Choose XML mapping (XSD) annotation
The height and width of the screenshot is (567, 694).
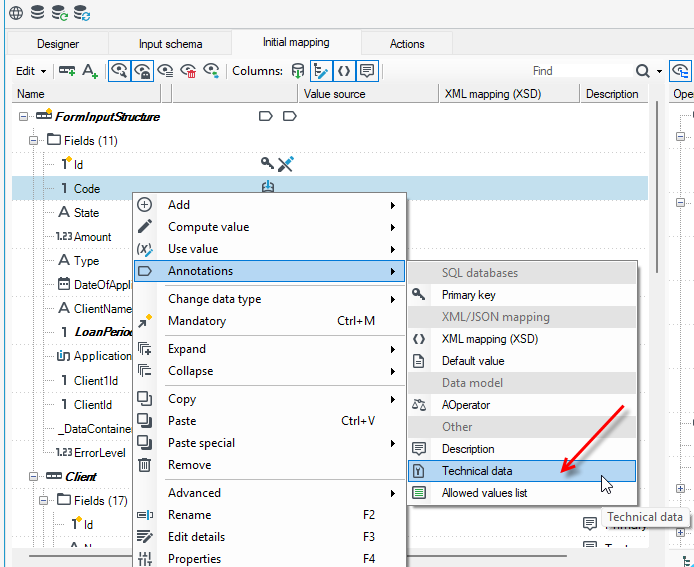click(522, 339)
